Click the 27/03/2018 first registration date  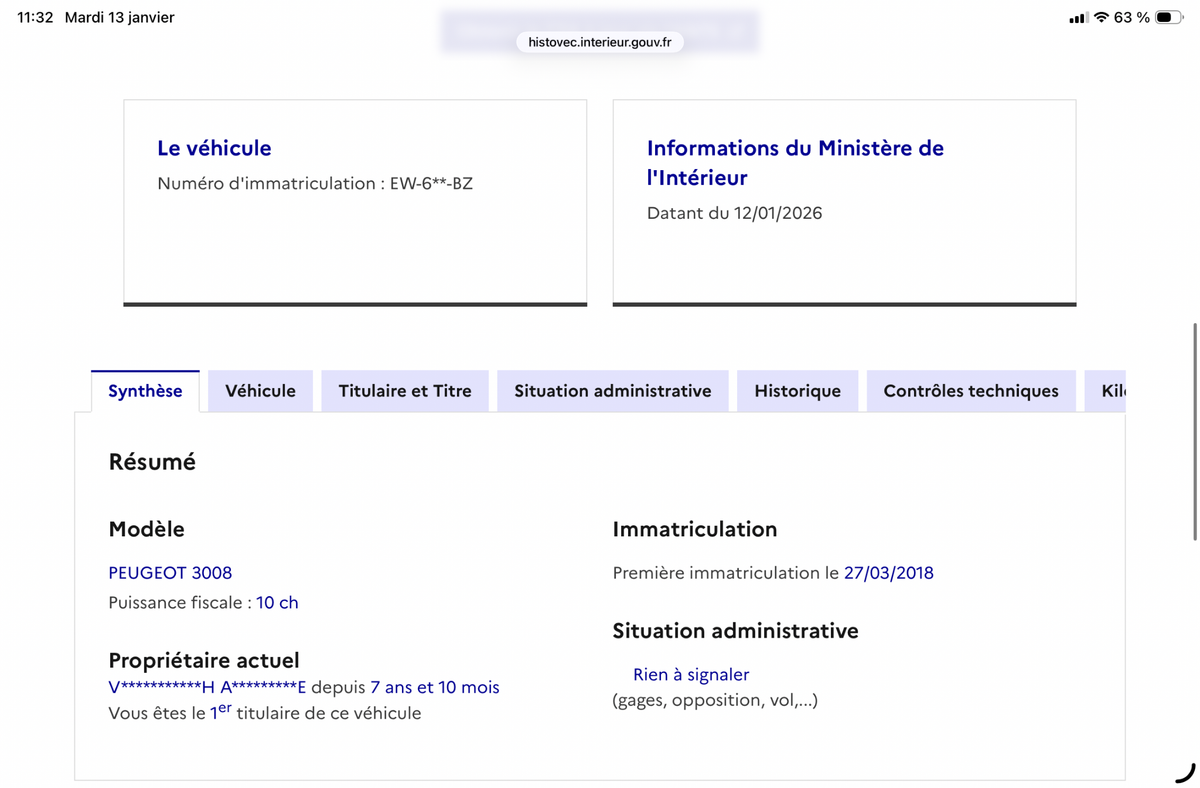point(889,573)
